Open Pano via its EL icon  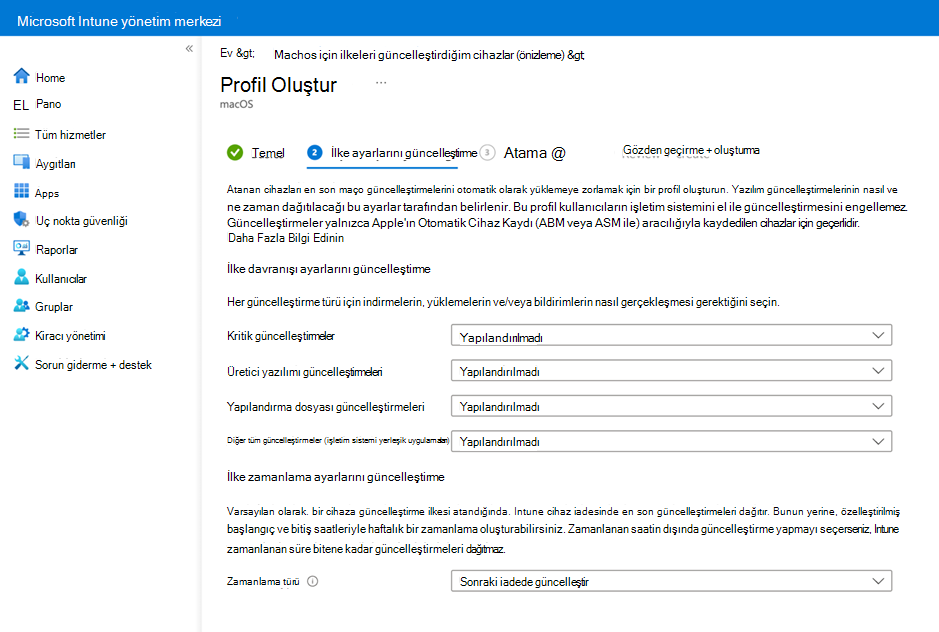pos(21,105)
